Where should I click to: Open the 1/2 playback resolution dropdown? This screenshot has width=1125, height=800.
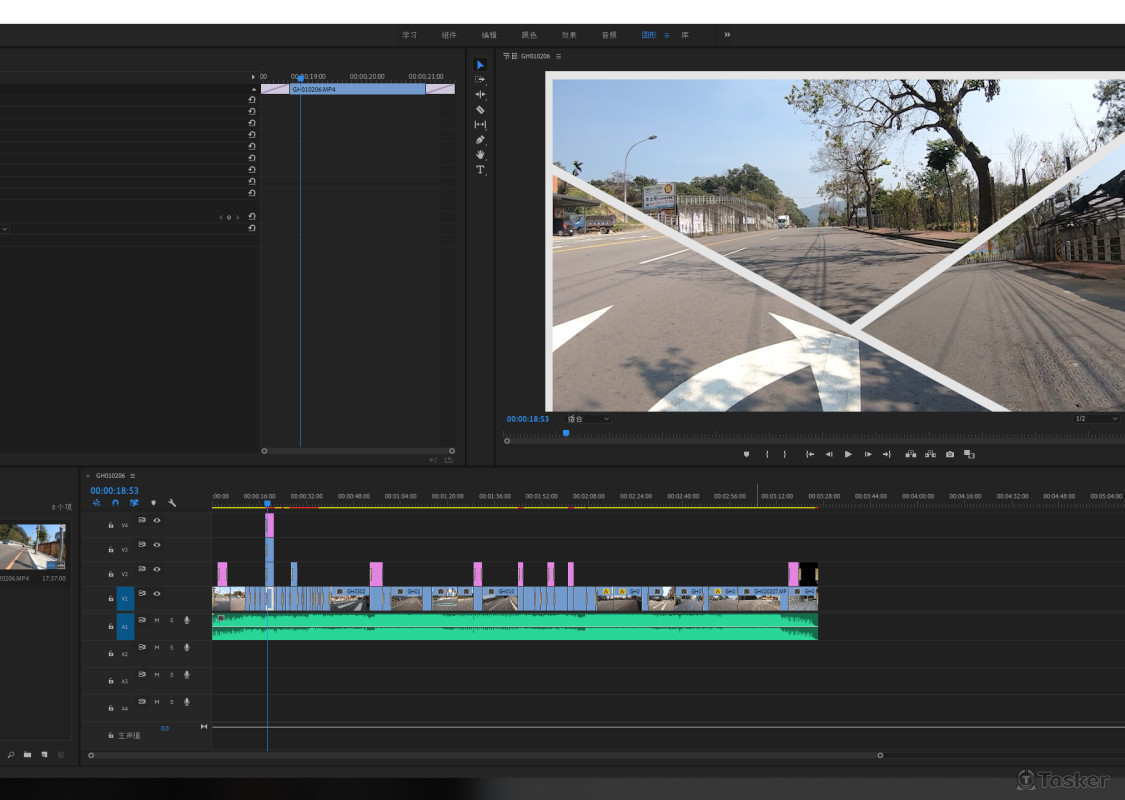(1096, 419)
